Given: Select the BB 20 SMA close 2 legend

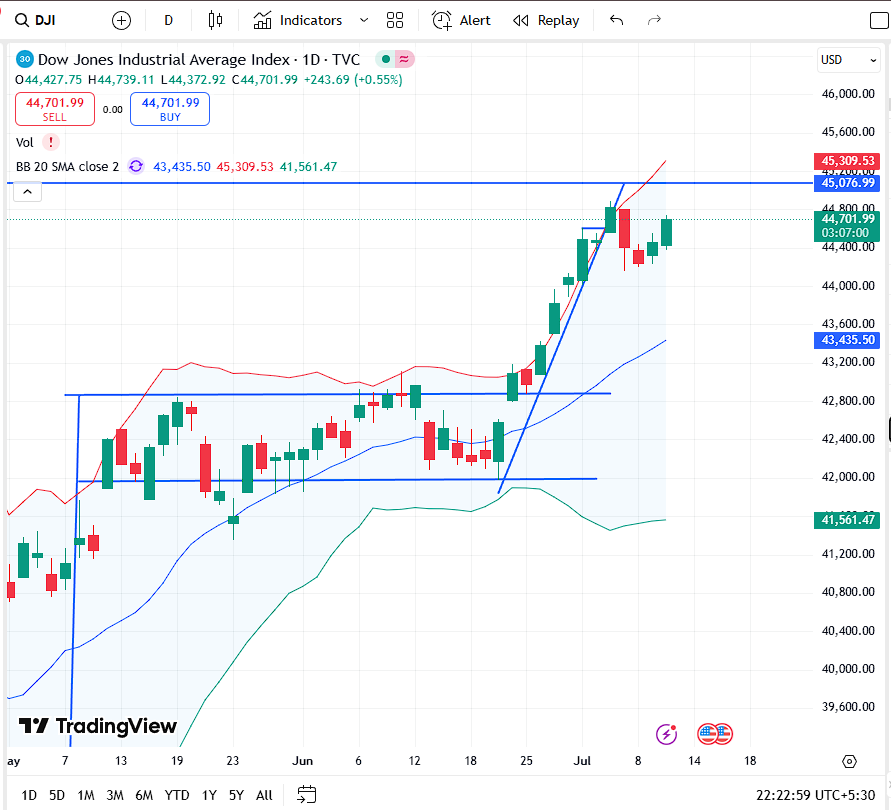Looking at the screenshot, I should coord(67,167).
